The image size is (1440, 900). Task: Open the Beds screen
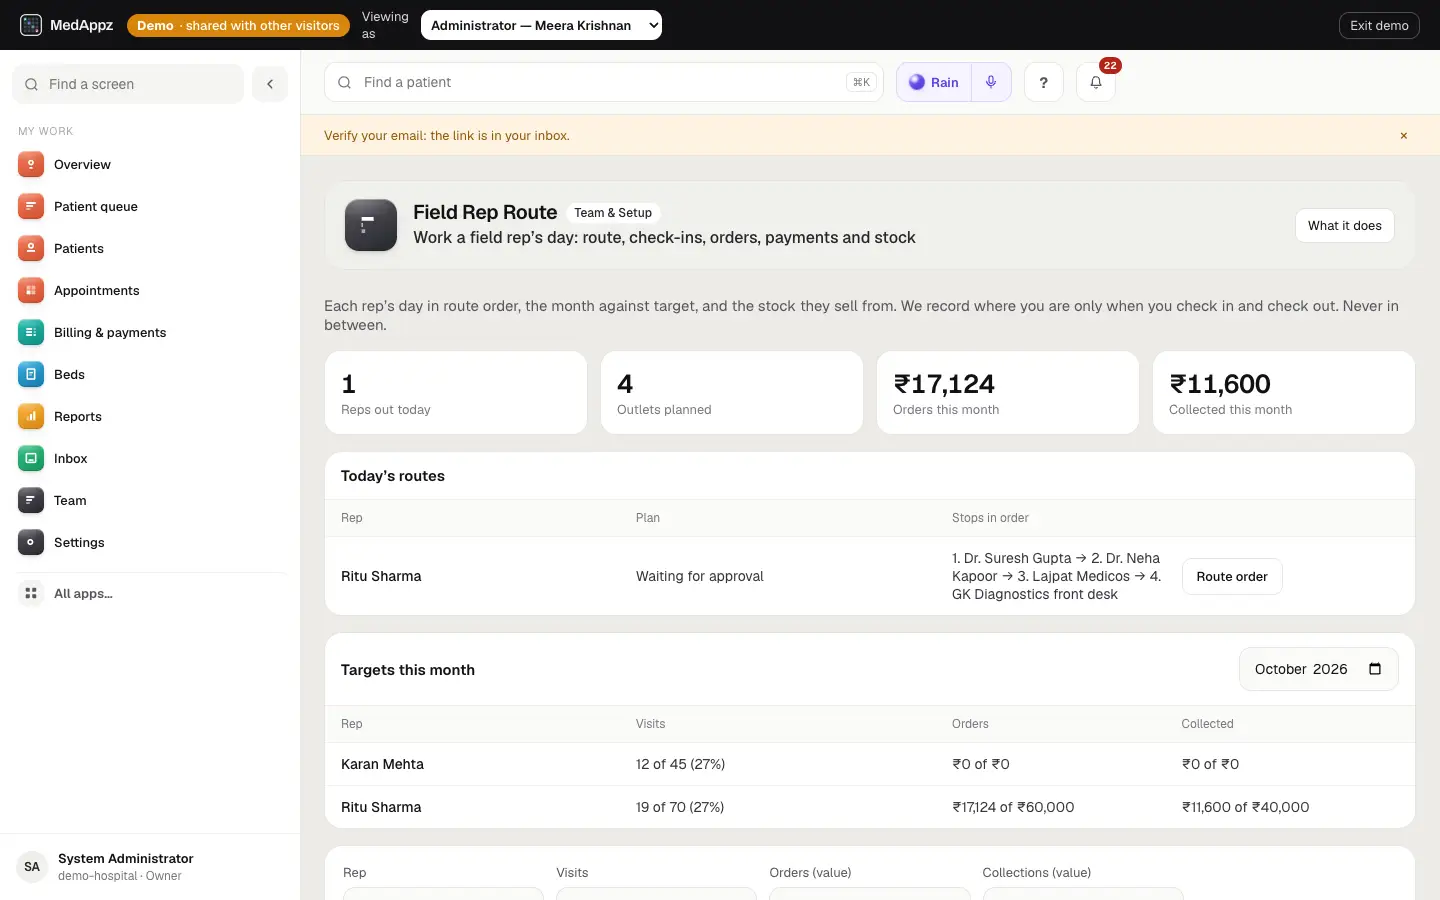coord(150,374)
